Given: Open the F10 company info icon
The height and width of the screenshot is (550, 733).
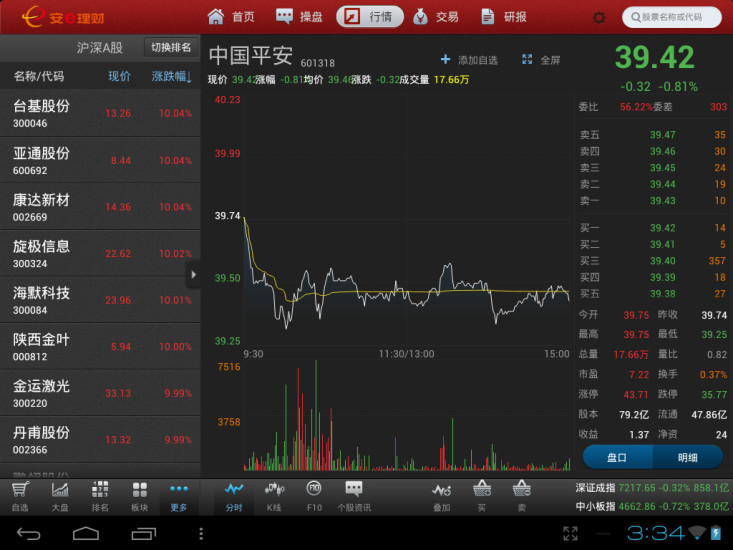Looking at the screenshot, I should pos(313,496).
